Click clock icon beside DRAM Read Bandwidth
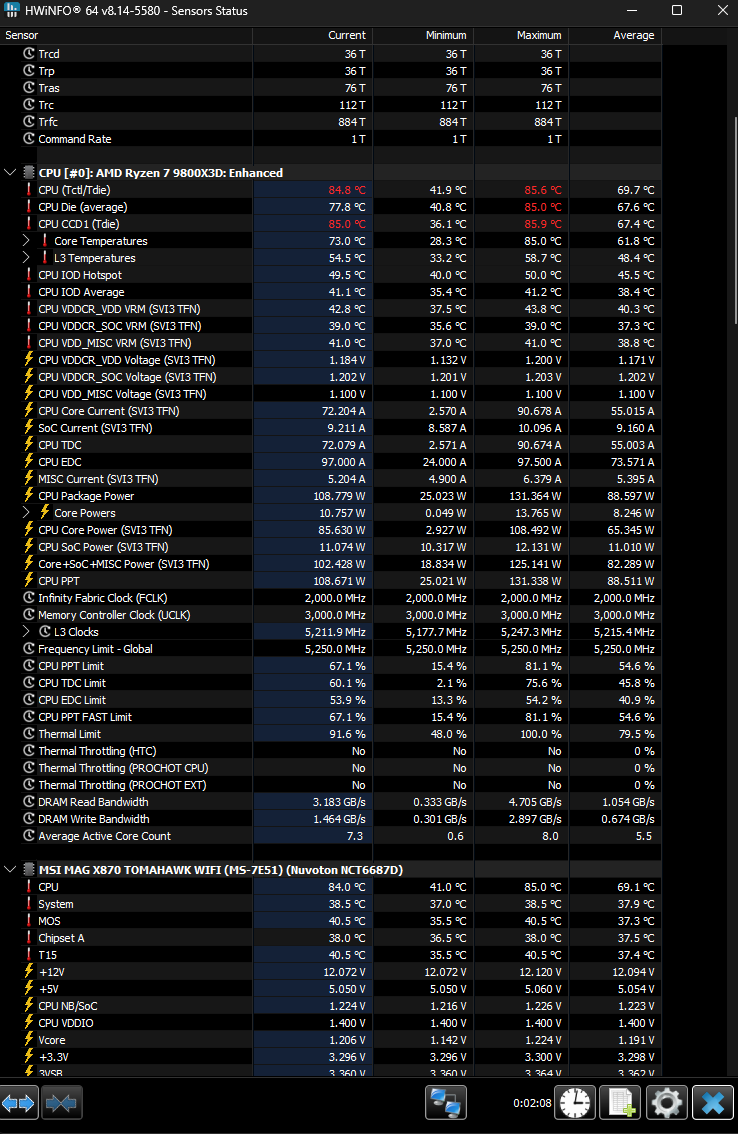 pos(29,801)
